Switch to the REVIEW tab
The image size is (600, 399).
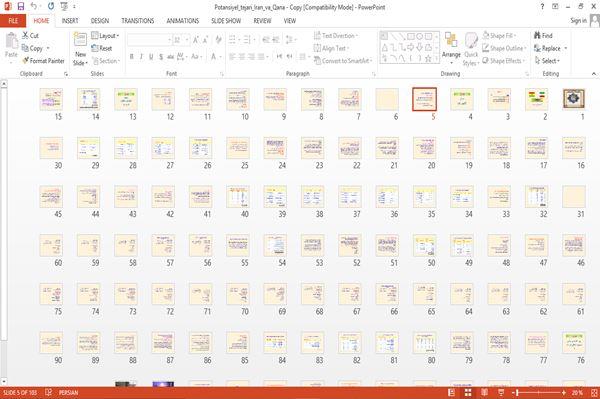262,21
